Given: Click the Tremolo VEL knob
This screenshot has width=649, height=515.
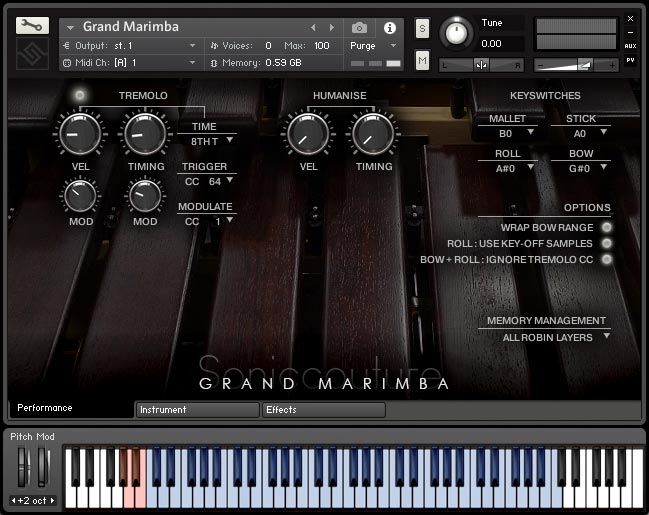Looking at the screenshot, I should pos(80,134).
